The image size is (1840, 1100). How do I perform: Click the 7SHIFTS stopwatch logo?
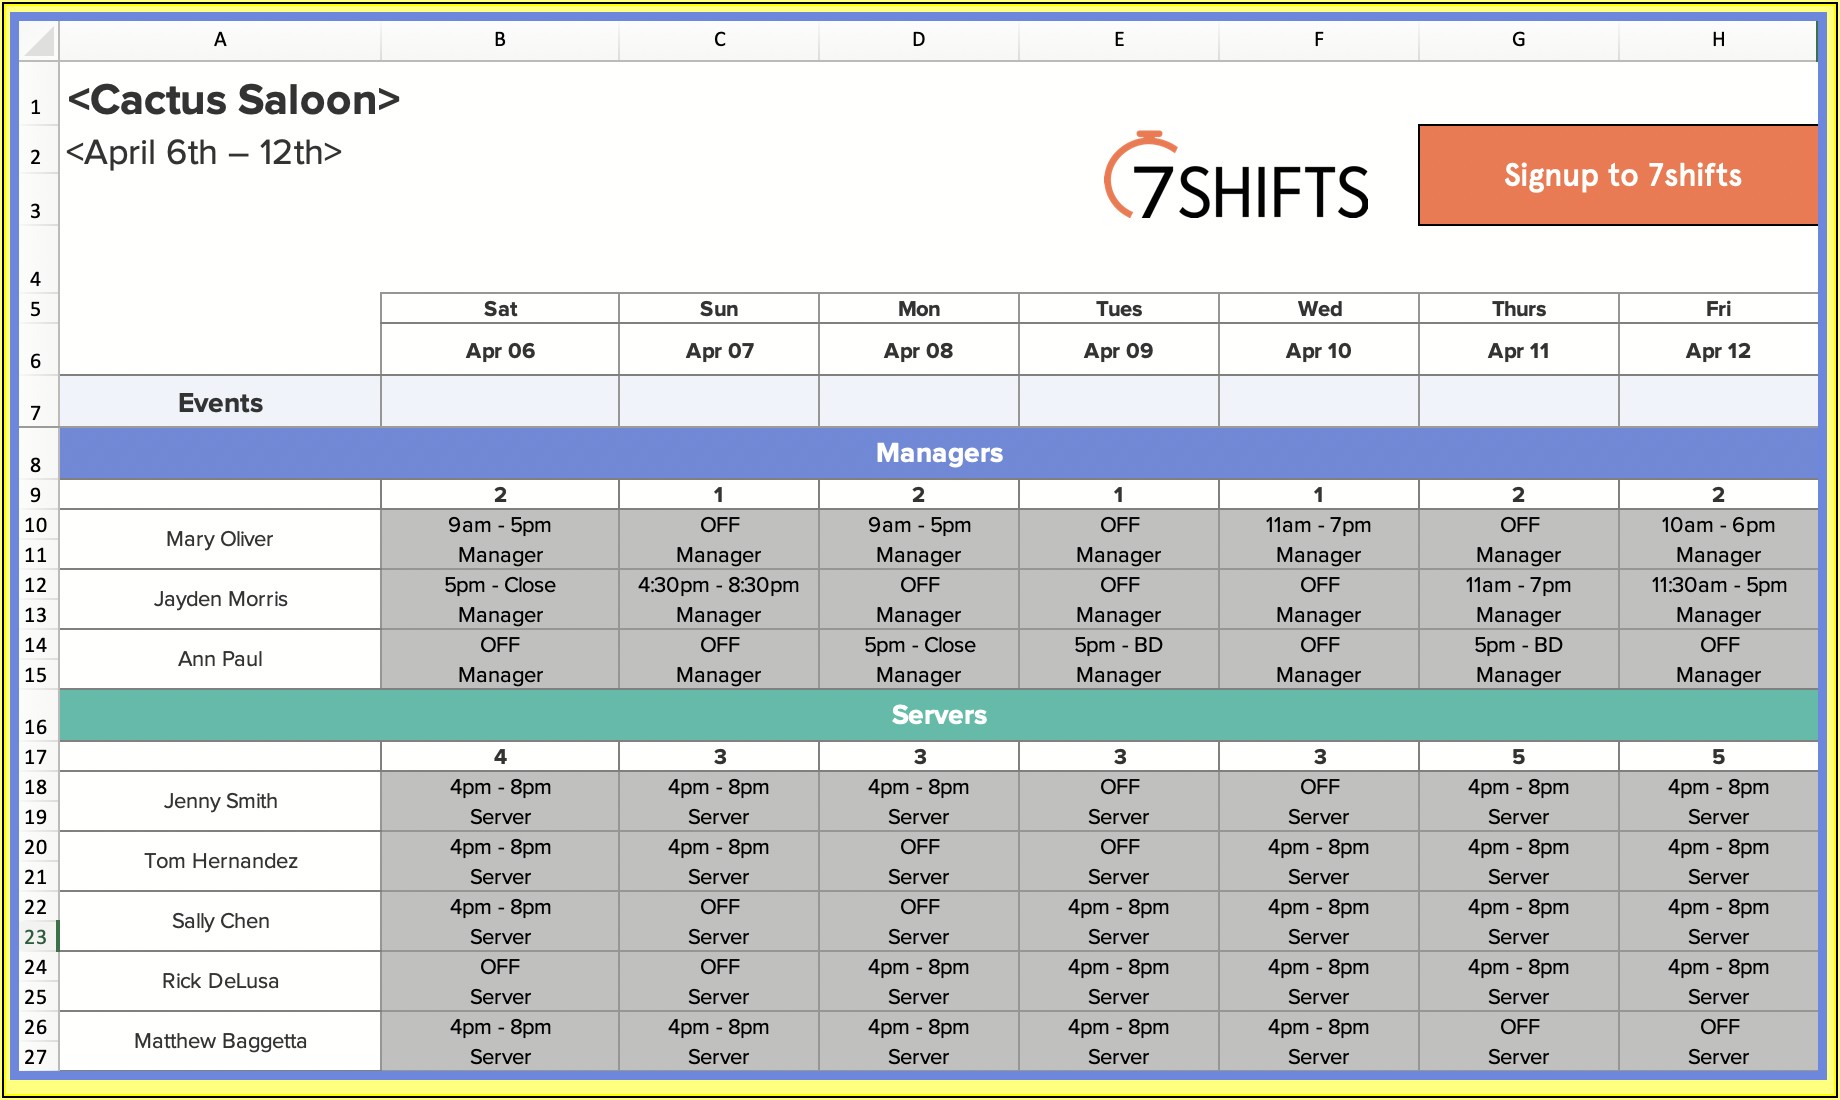(x=1236, y=178)
